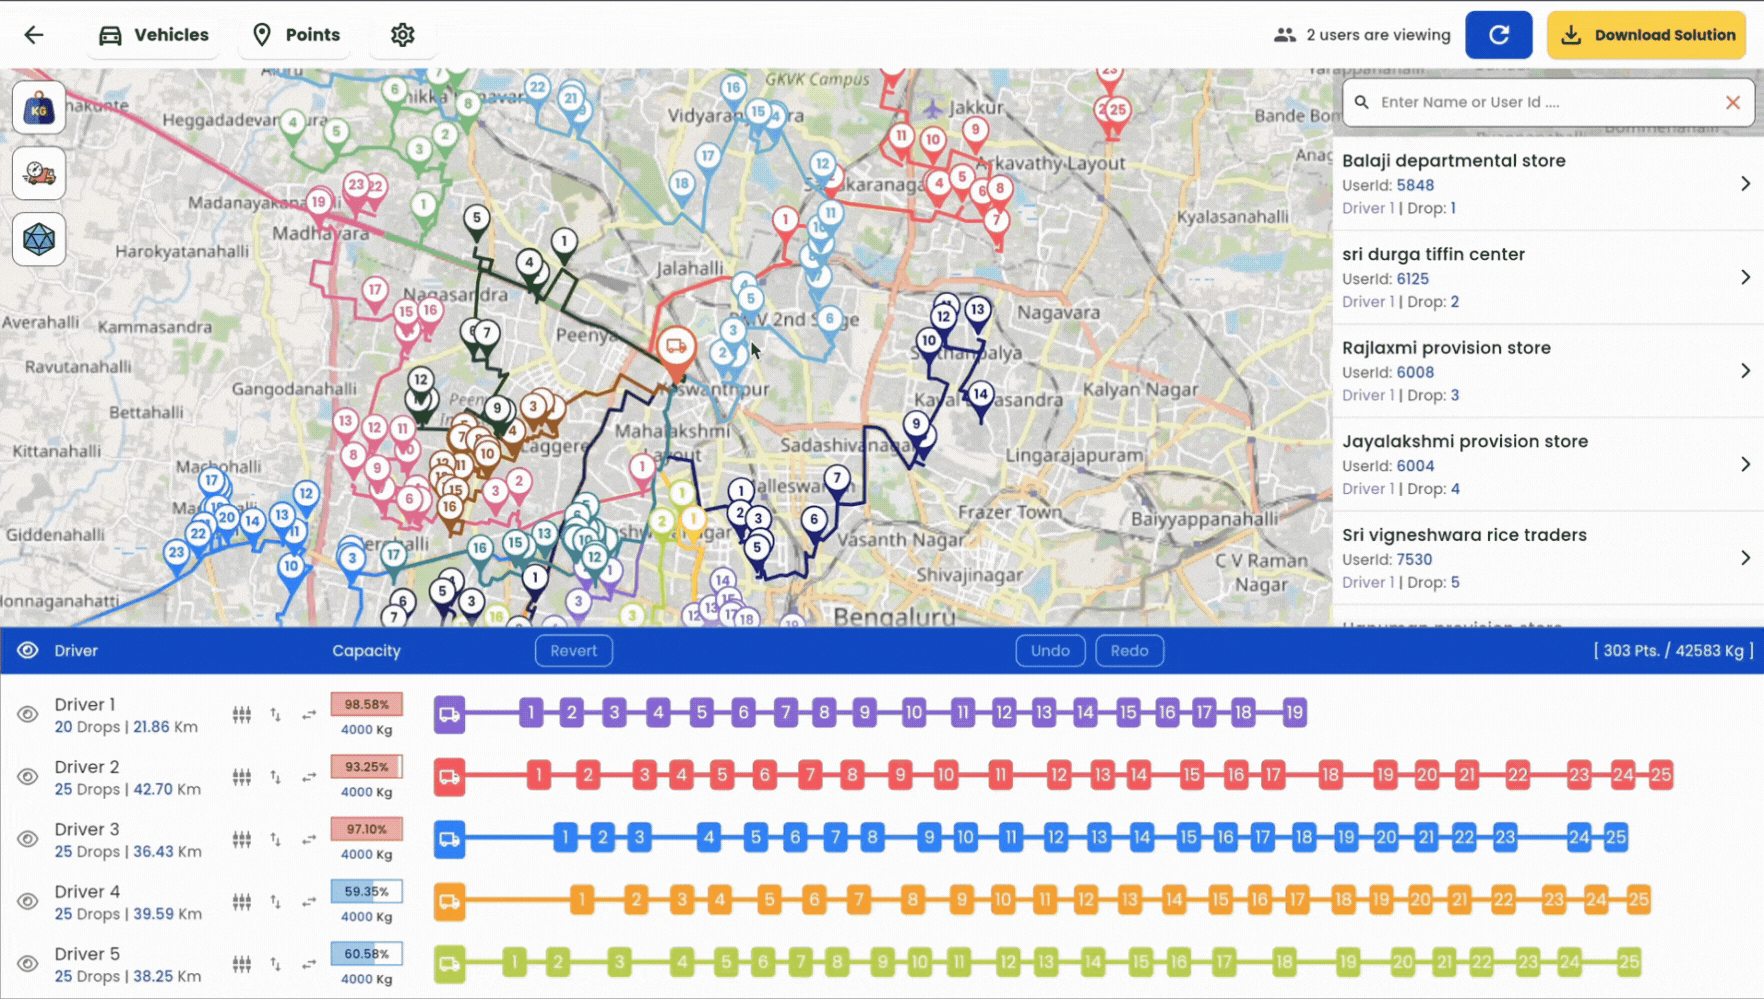Click Driver 3 reorder up-down arrows icon
Image resolution: width=1764 pixels, height=999 pixels.
pos(275,839)
